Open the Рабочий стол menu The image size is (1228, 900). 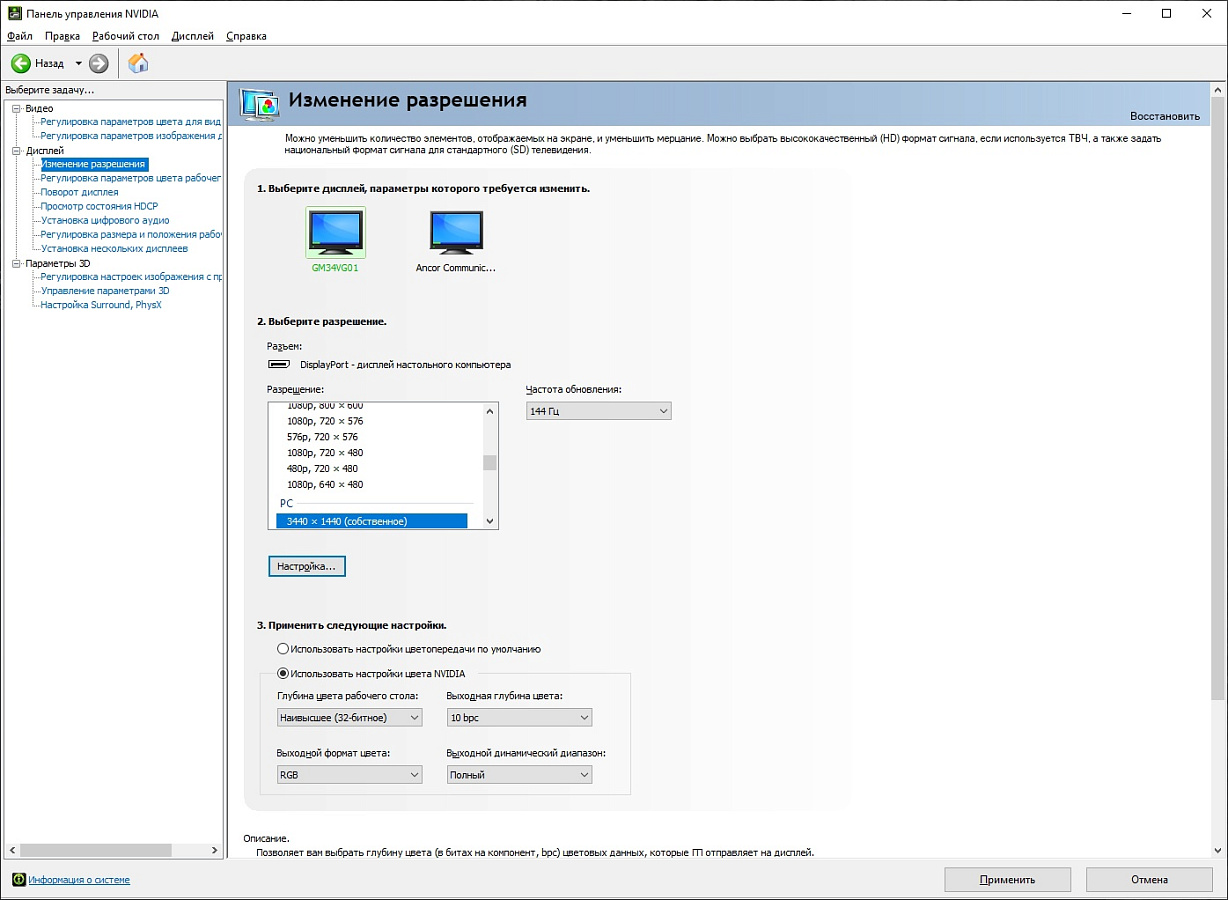click(x=126, y=36)
